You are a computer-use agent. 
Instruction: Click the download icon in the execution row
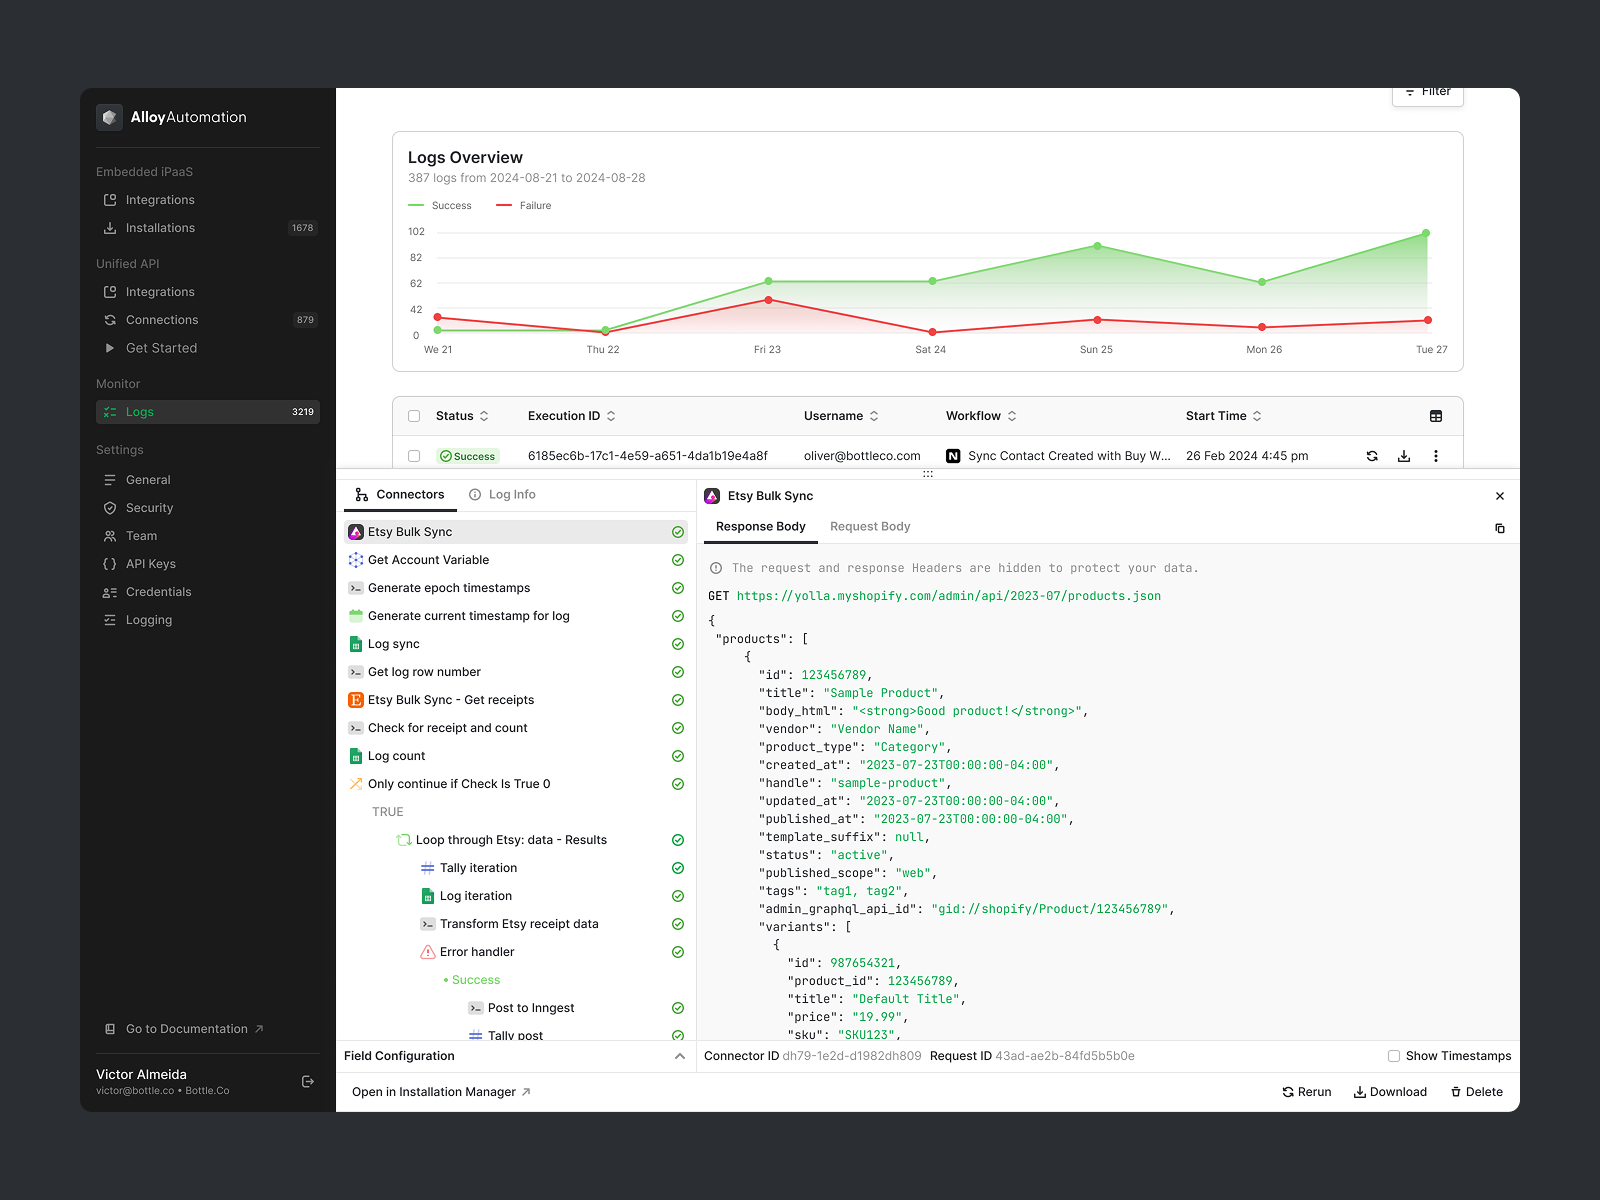[x=1404, y=456]
